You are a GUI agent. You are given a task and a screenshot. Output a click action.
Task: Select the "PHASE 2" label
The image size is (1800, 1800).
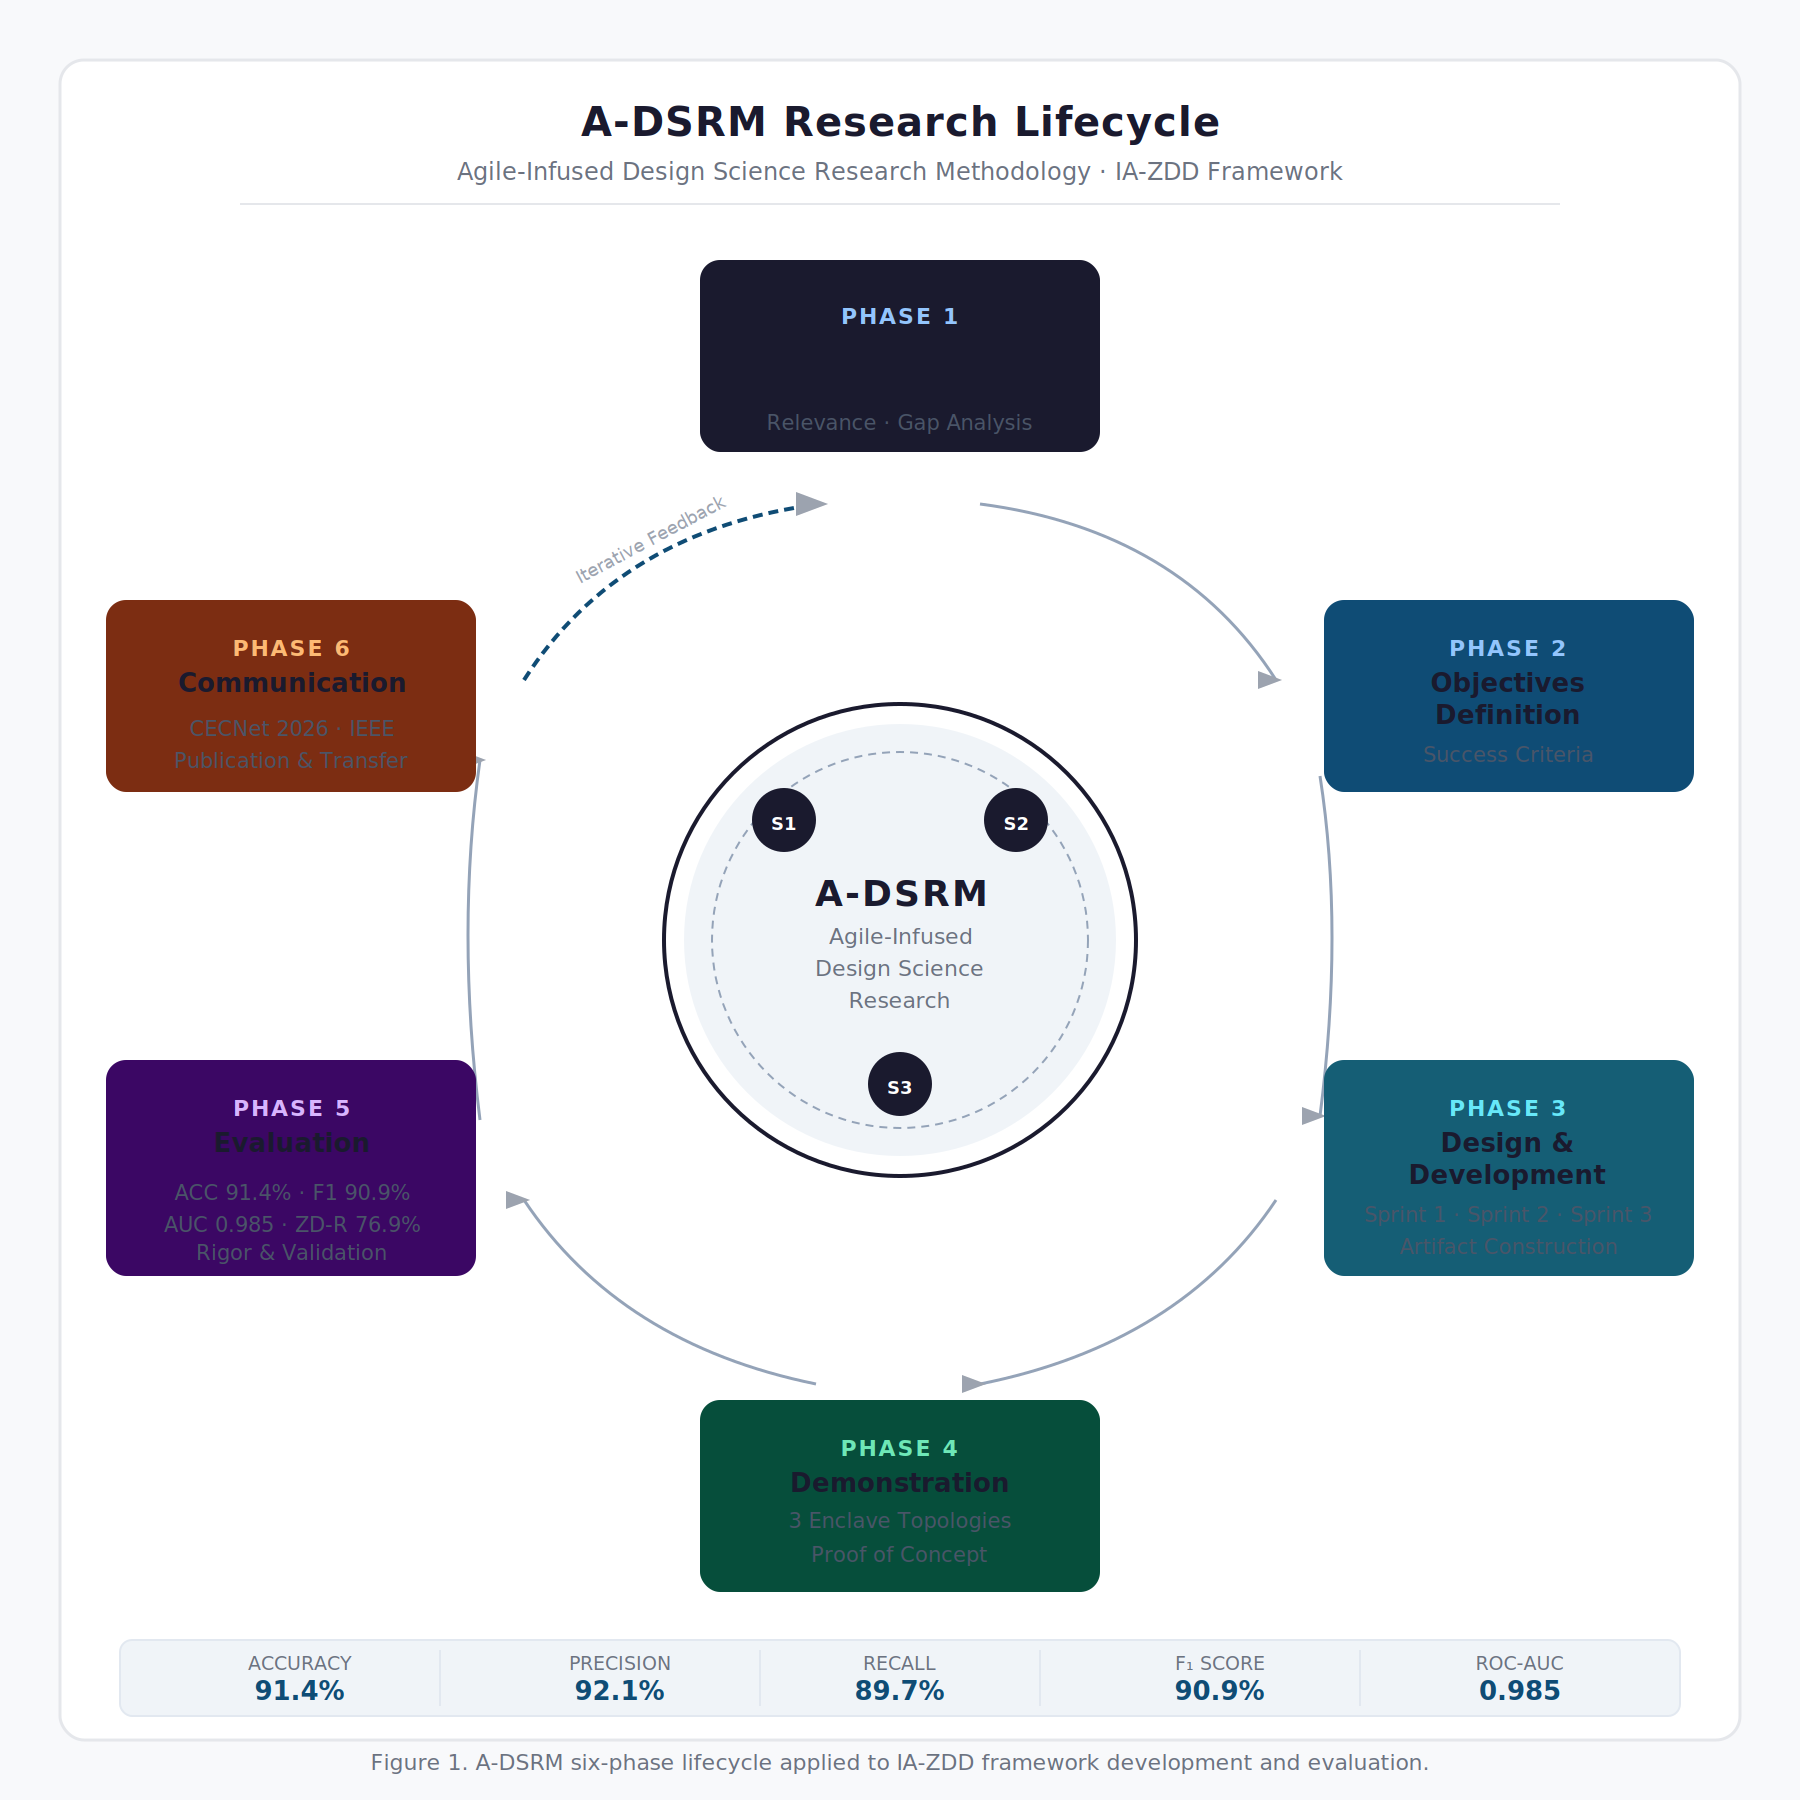[1508, 649]
